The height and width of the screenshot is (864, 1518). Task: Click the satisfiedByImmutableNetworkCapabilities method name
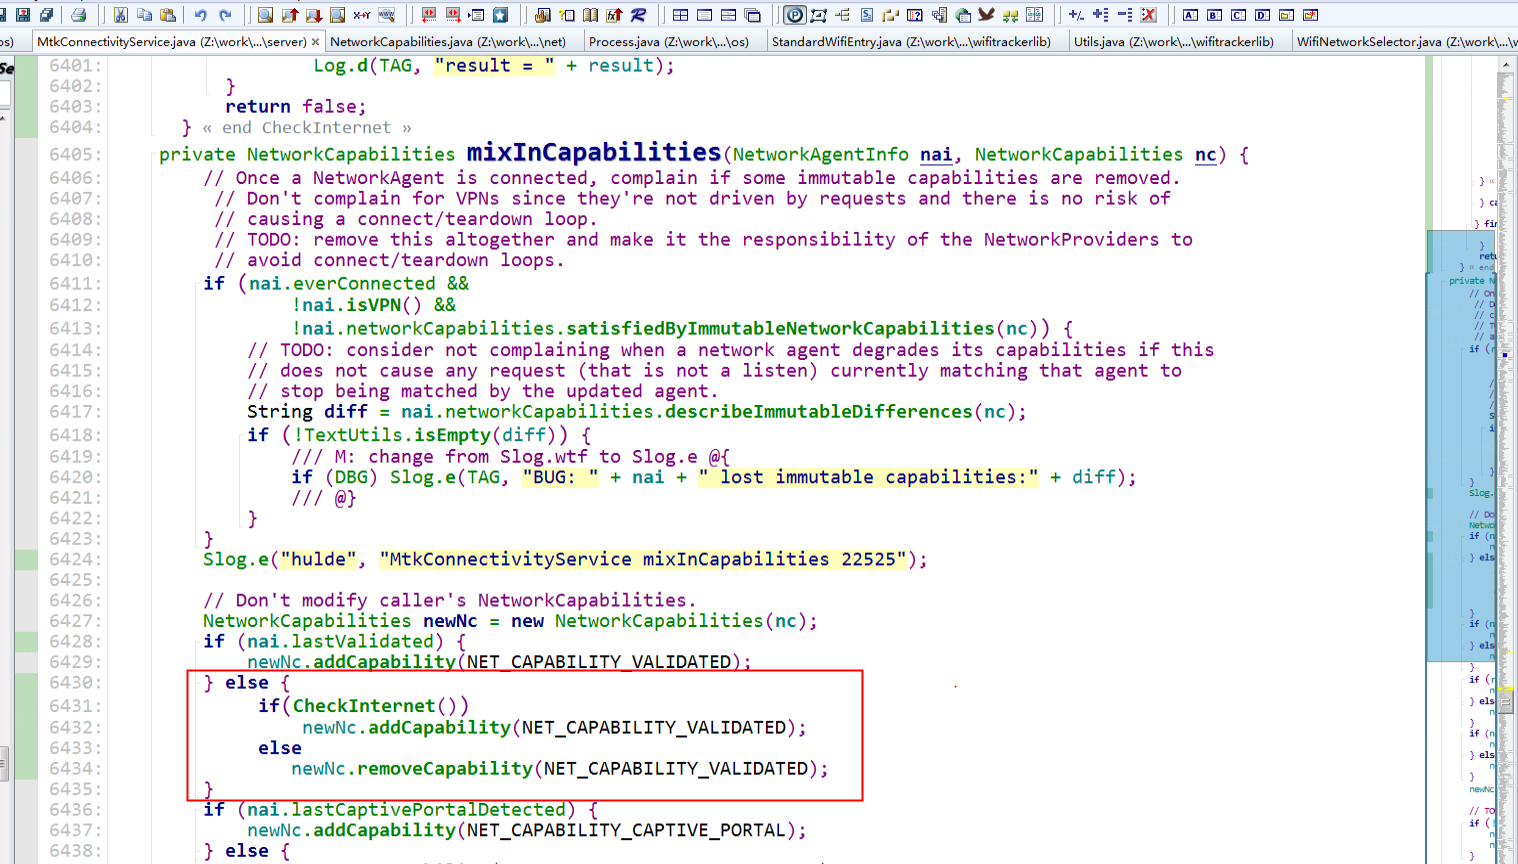[x=780, y=329]
